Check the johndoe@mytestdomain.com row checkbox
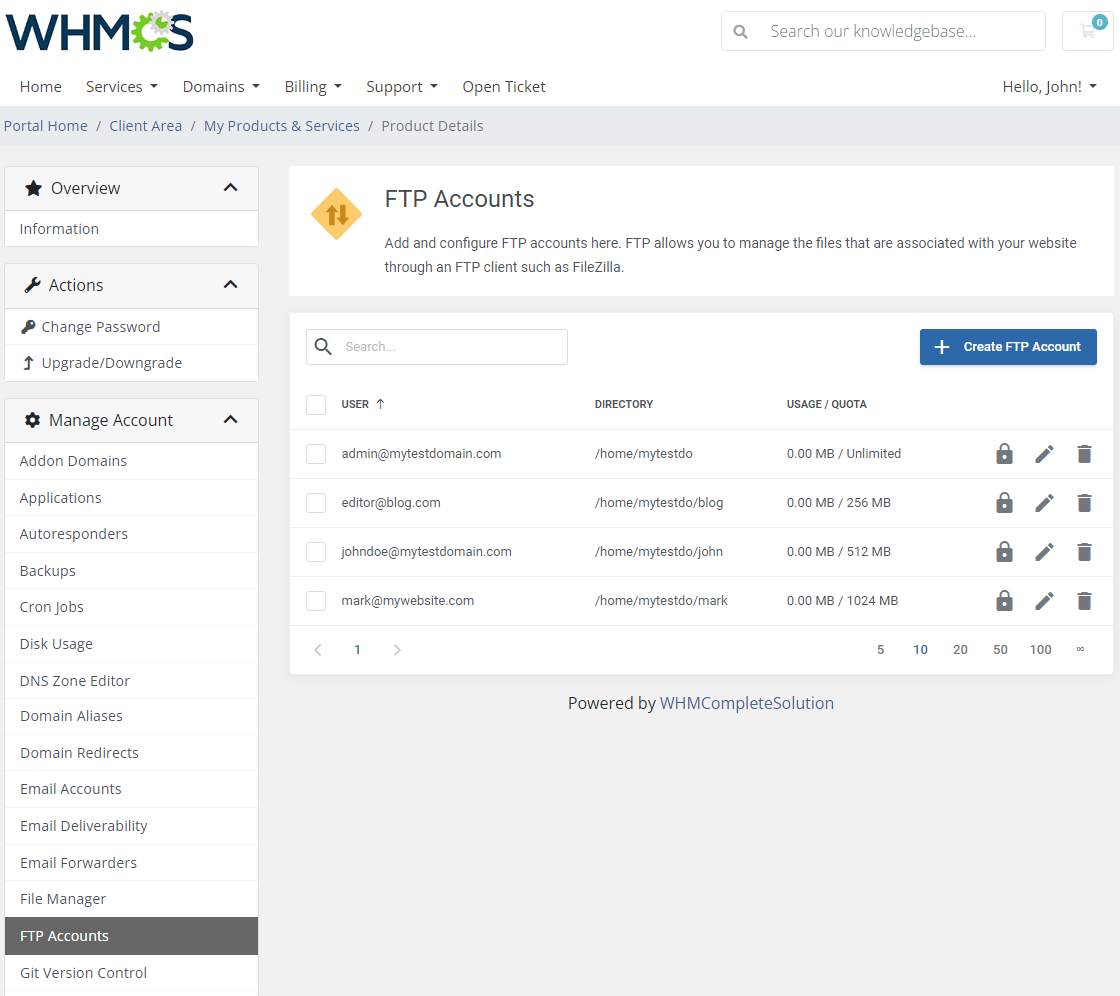This screenshot has width=1120, height=996. pos(316,552)
